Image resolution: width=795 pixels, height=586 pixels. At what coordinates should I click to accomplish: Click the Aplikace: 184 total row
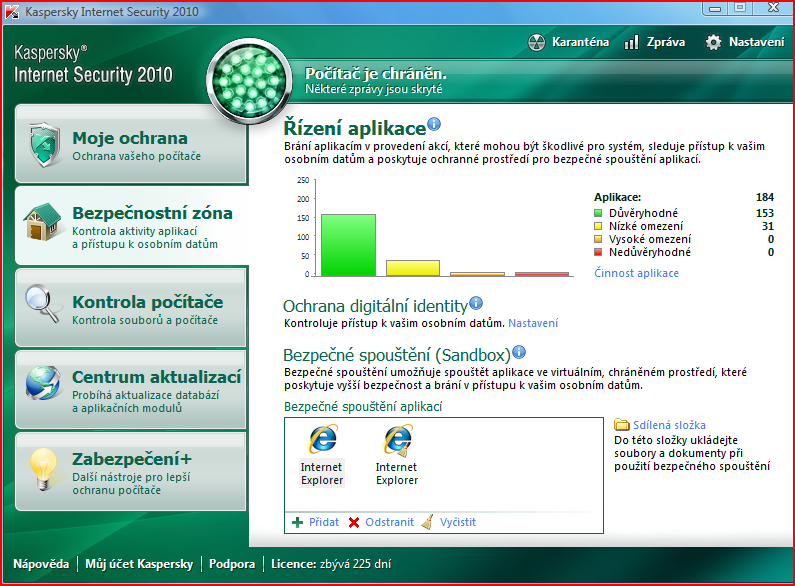click(x=684, y=197)
